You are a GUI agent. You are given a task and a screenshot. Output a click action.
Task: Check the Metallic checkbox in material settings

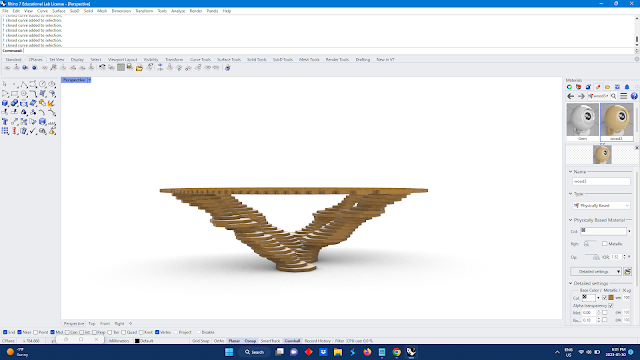(604, 244)
